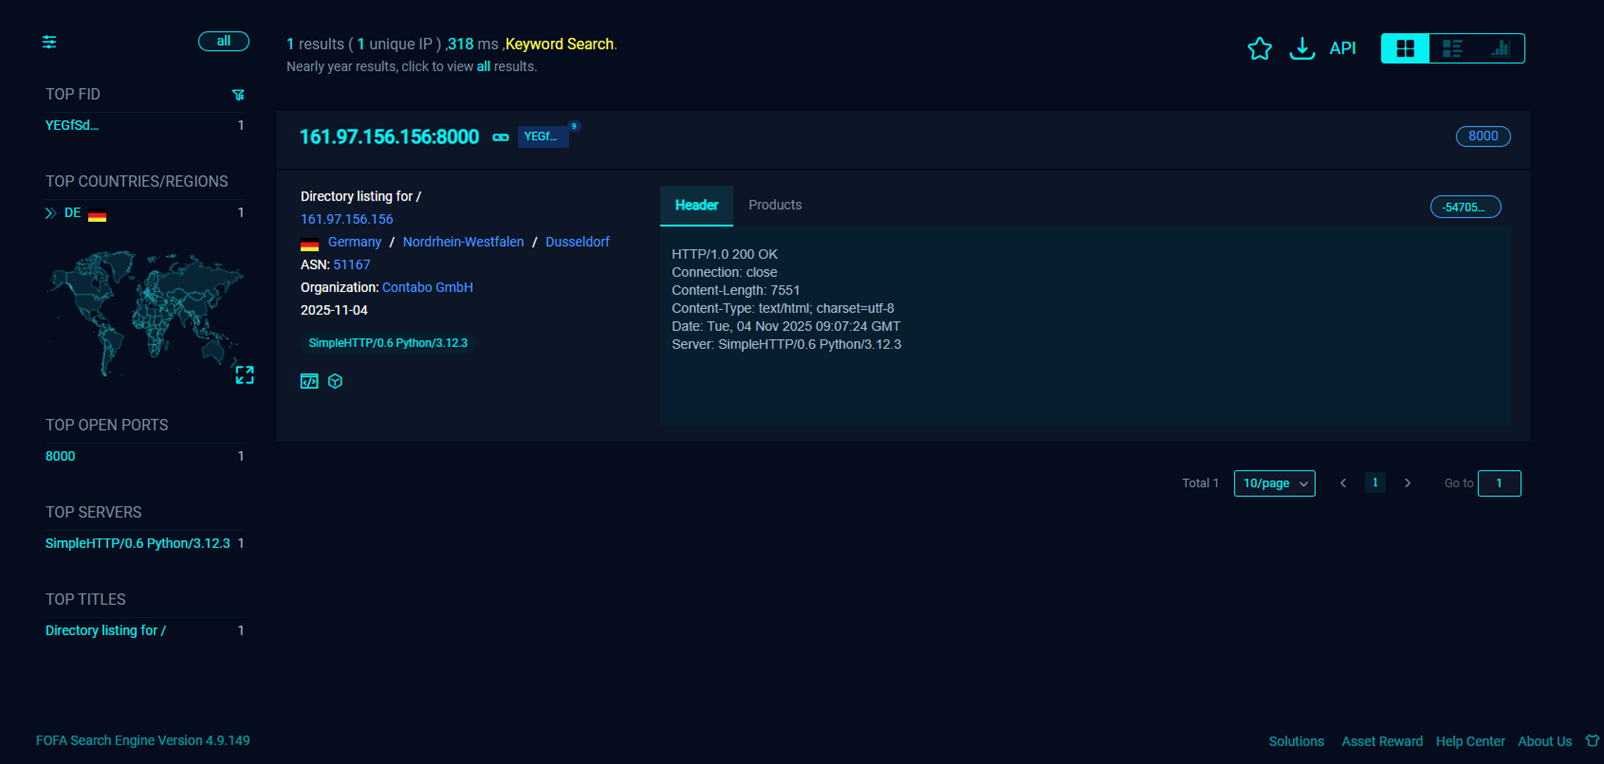Expand the world map to fullscreen
This screenshot has height=764, width=1604.
(244, 375)
